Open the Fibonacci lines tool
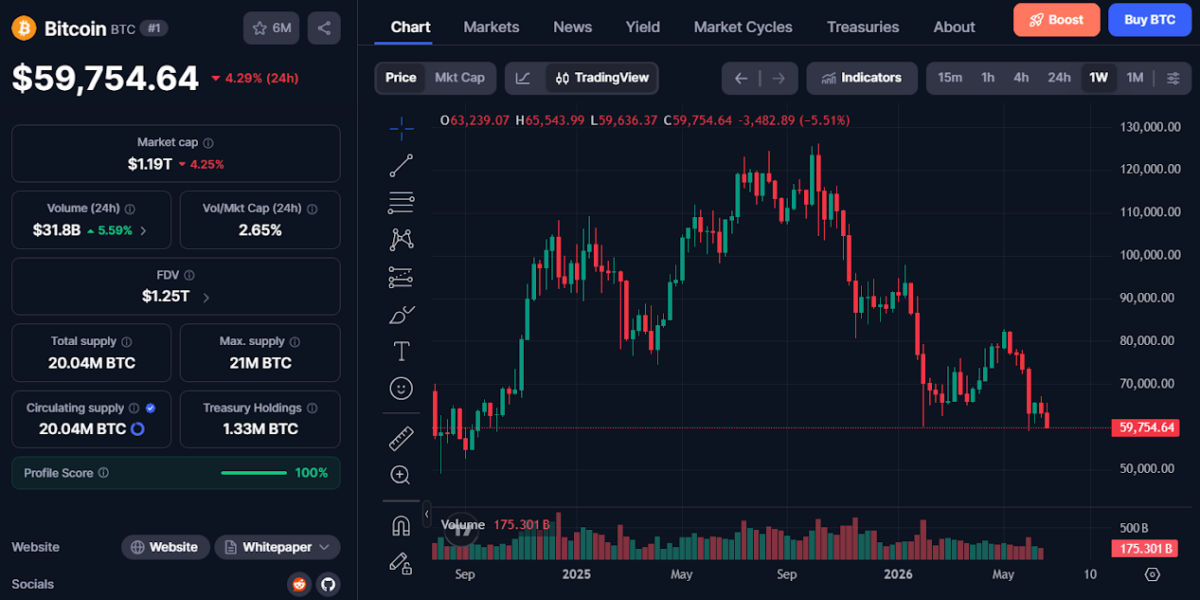 click(x=402, y=202)
